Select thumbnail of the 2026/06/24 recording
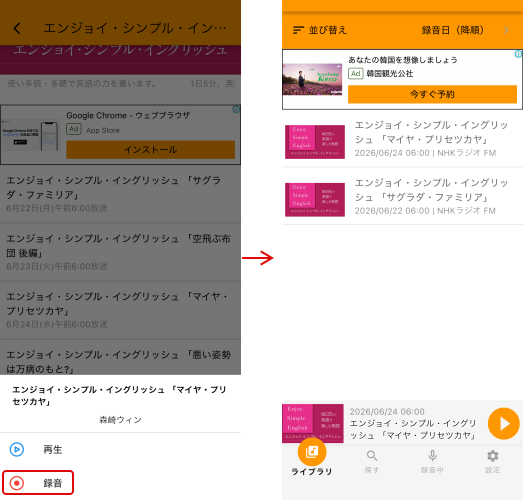Image resolution: width=523 pixels, height=500 pixels. pyautogui.click(x=315, y=142)
